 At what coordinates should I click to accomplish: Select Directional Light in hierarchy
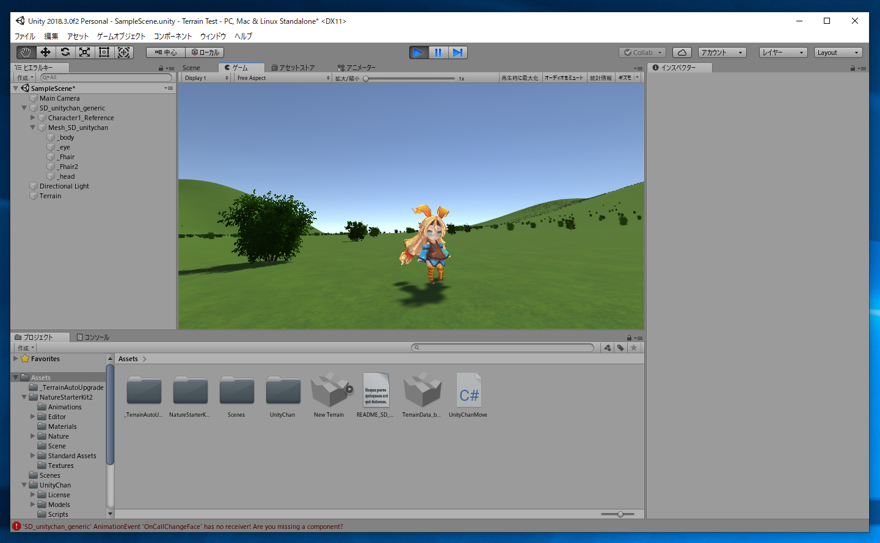64,186
